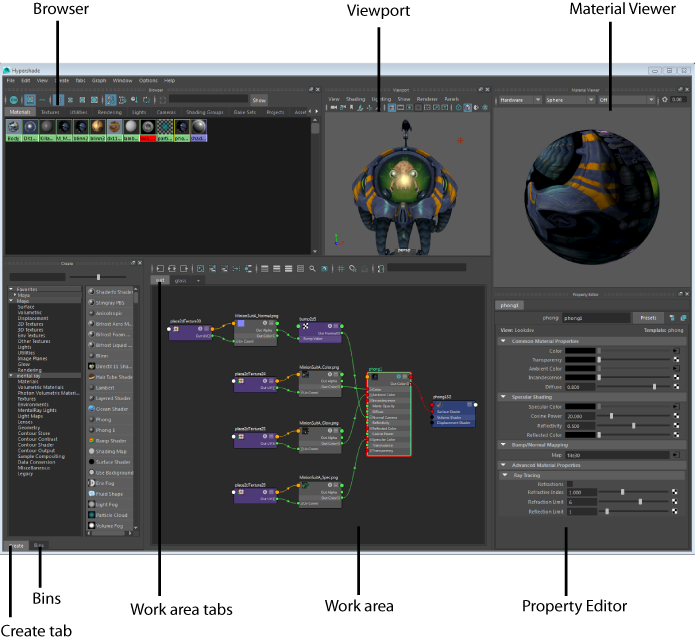The image size is (695, 640).
Task: Click the Color swatch in Common Material Properties
Action: (x=580, y=351)
